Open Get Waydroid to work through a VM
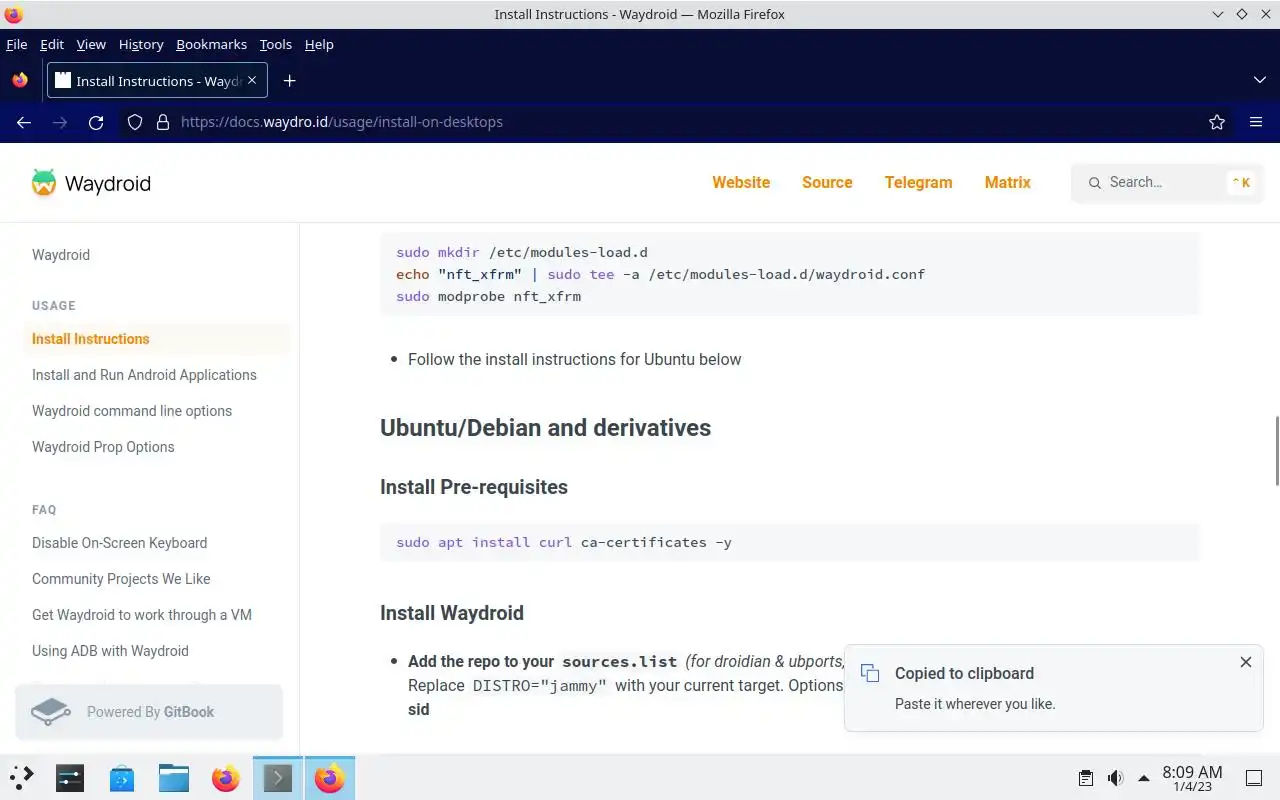 point(142,615)
